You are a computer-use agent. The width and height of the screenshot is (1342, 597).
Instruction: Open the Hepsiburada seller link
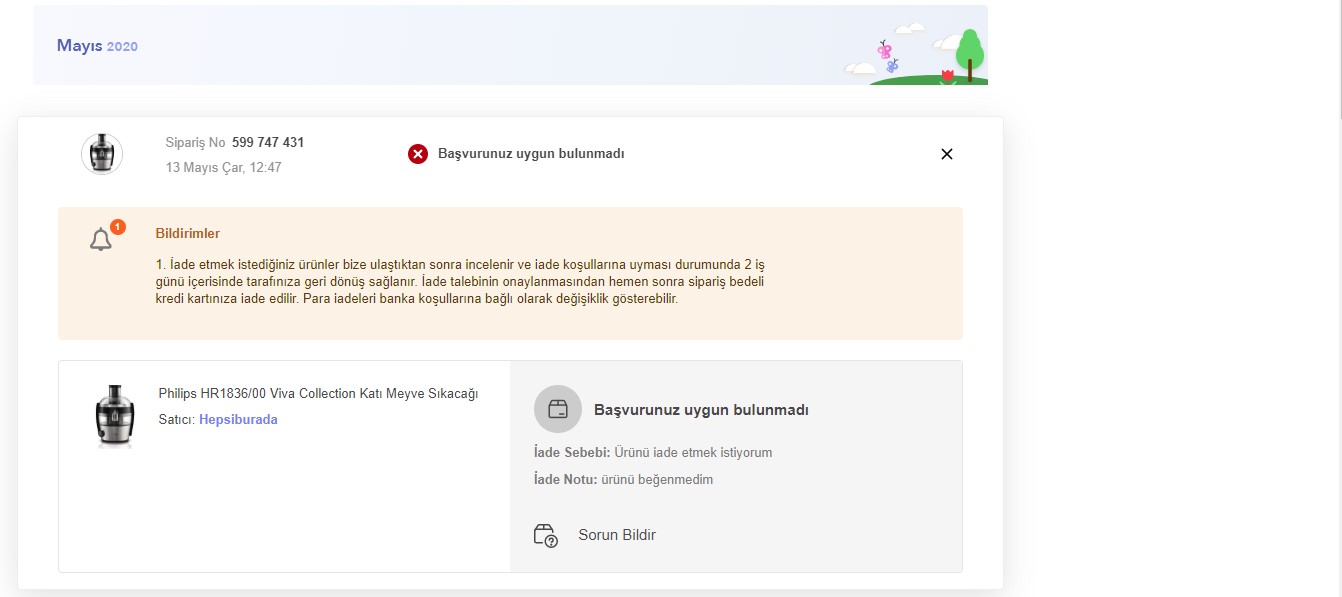pos(238,420)
